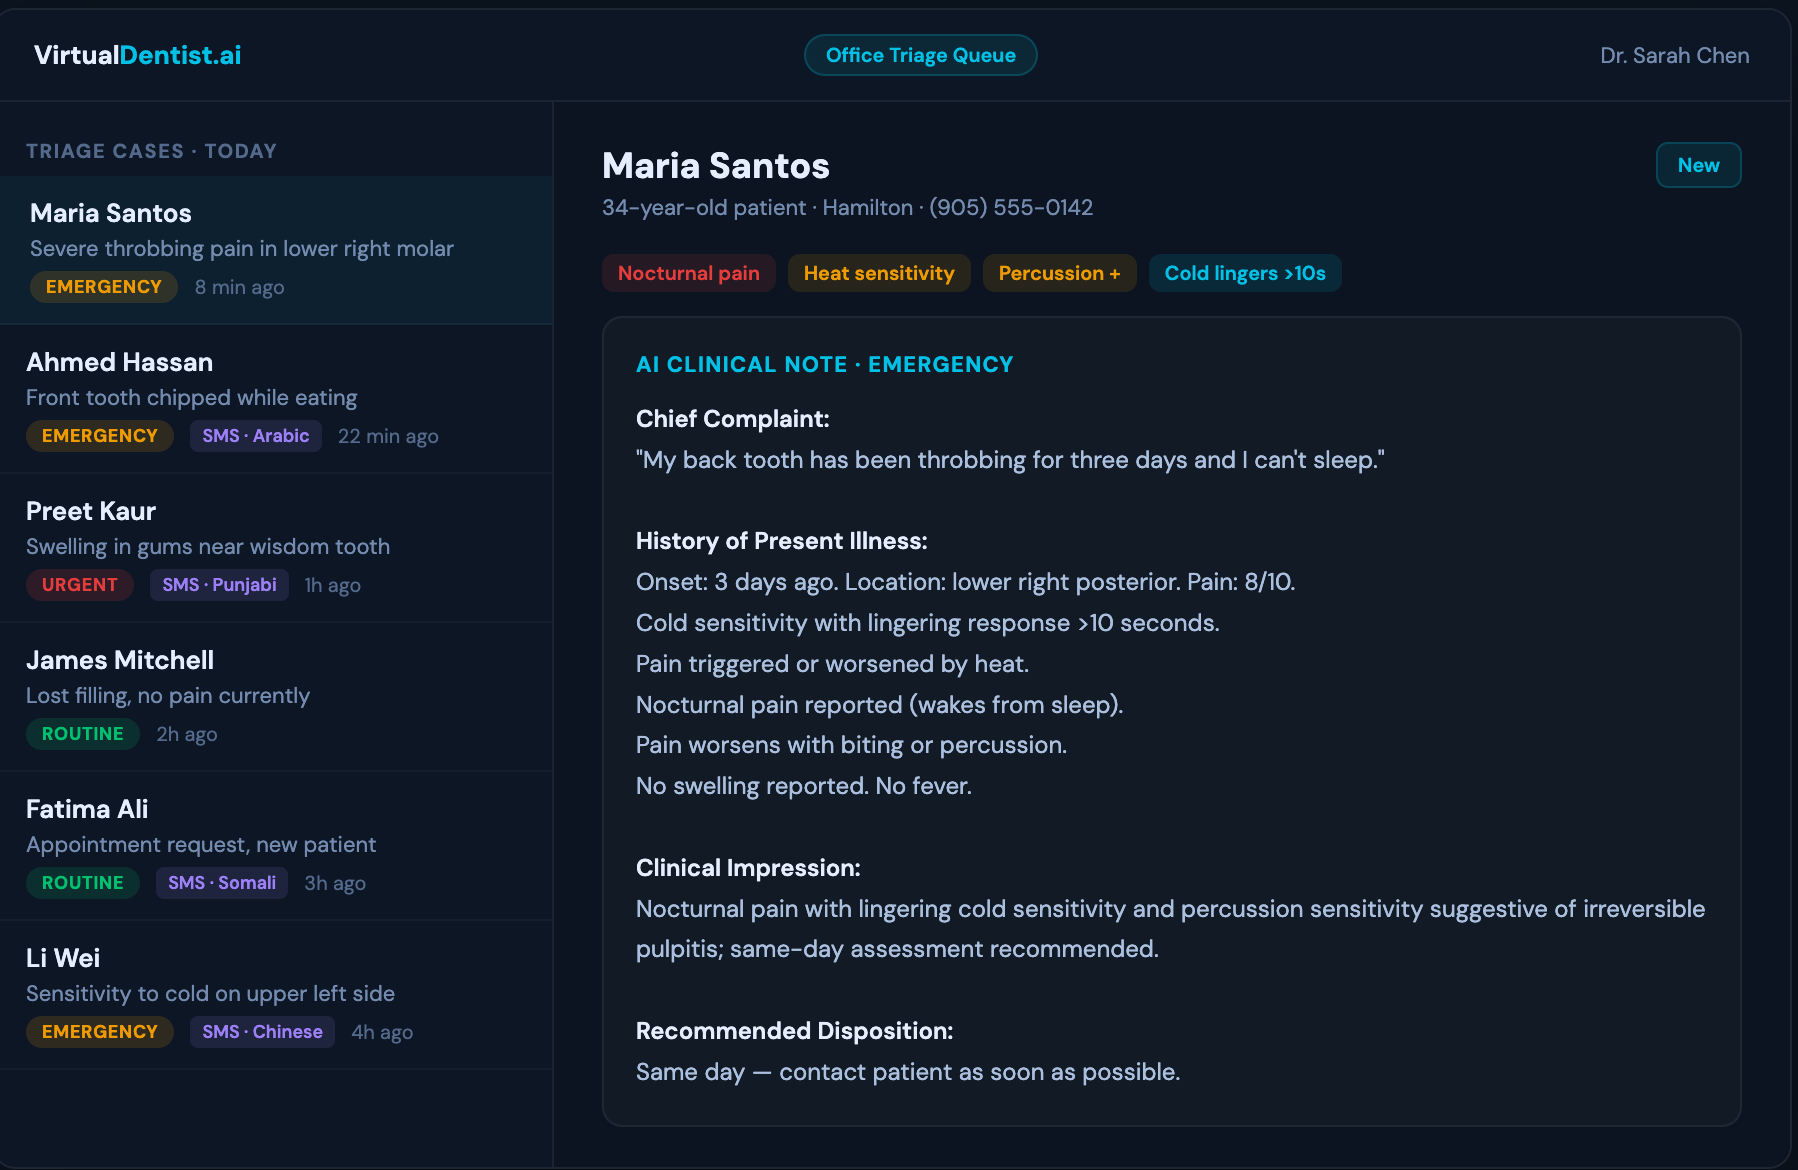Click the VirtualDentist.ai logo
This screenshot has height=1170, width=1798.
pyautogui.click(x=137, y=55)
